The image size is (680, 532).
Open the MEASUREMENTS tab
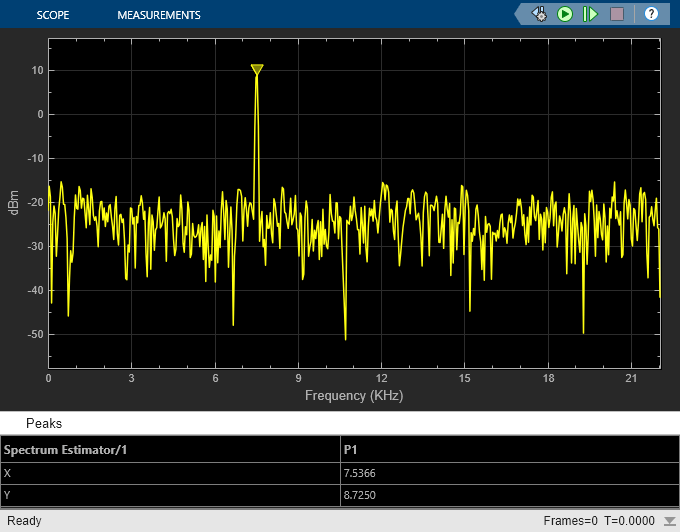pyautogui.click(x=158, y=15)
